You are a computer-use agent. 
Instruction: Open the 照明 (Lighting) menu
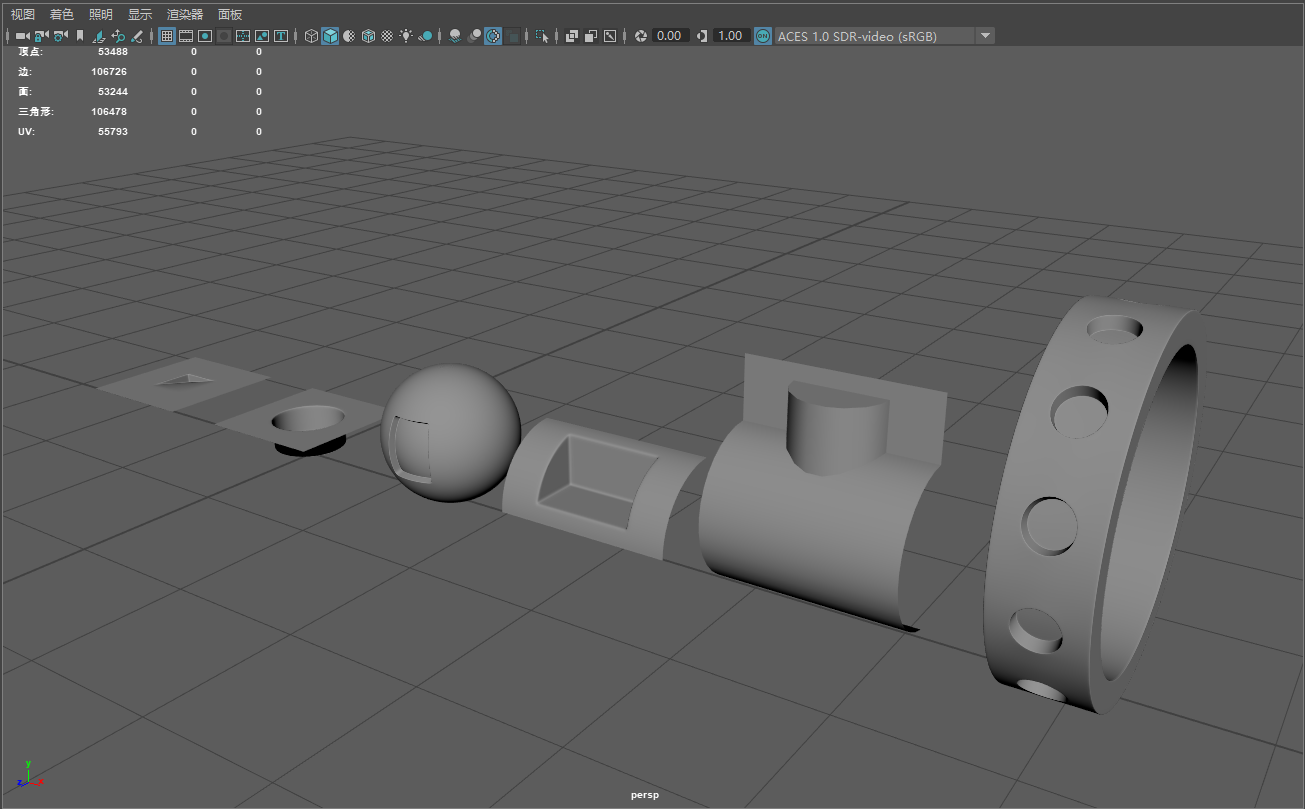pos(101,14)
